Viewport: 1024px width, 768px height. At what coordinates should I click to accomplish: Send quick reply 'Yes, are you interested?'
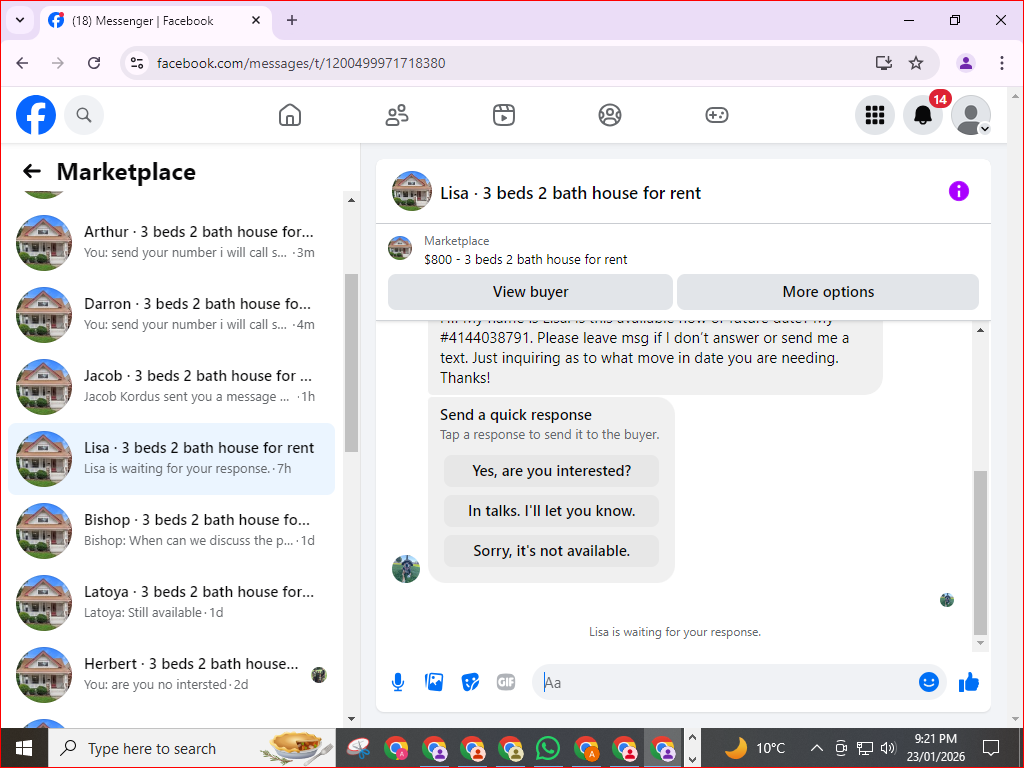click(x=551, y=471)
